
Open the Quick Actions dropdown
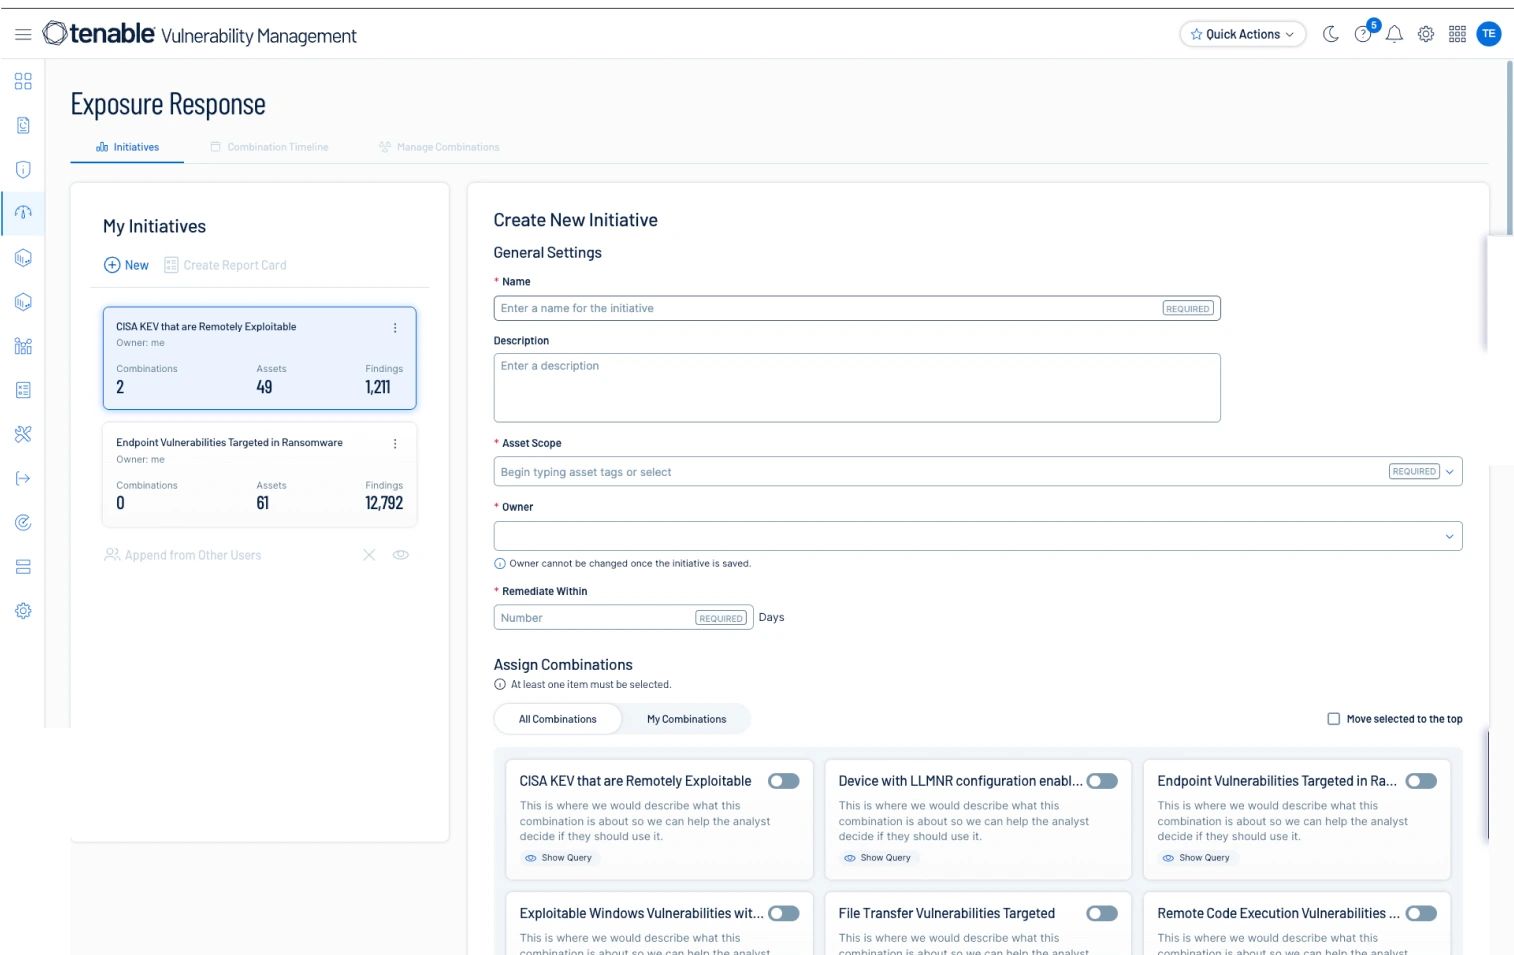[x=1242, y=33]
